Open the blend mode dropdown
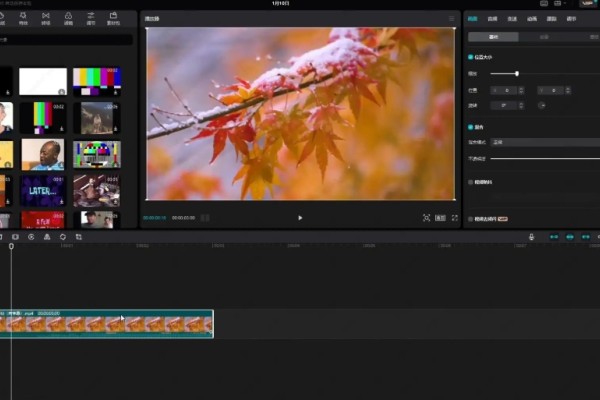This screenshot has height=400, width=600. [545, 142]
